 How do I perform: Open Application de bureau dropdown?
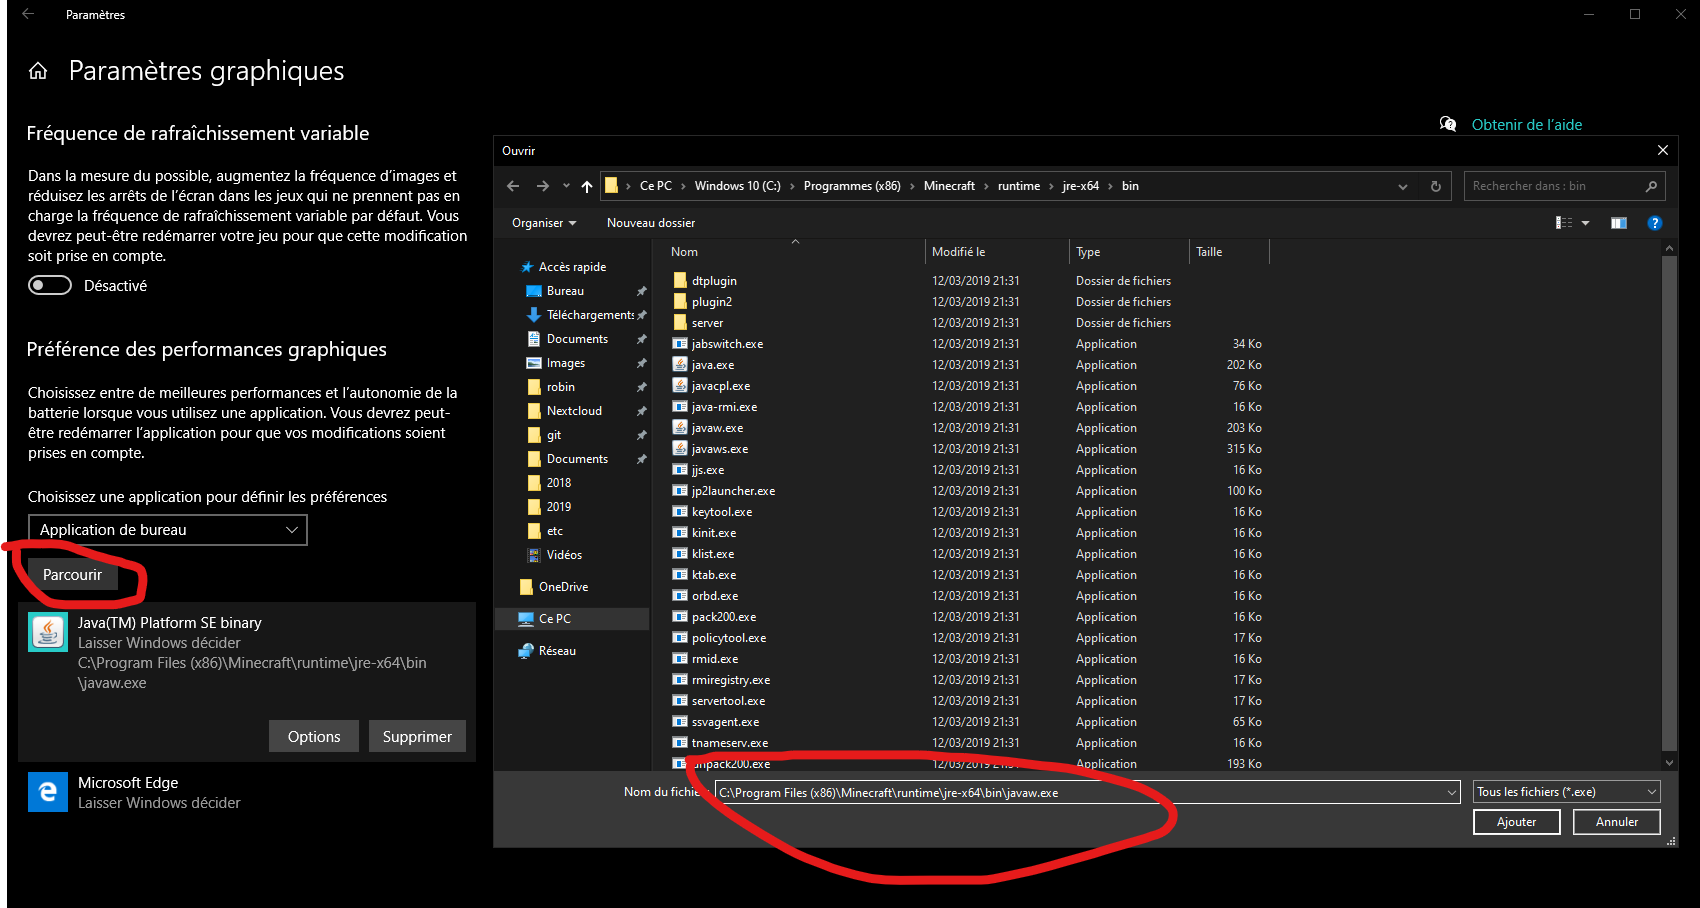click(167, 530)
